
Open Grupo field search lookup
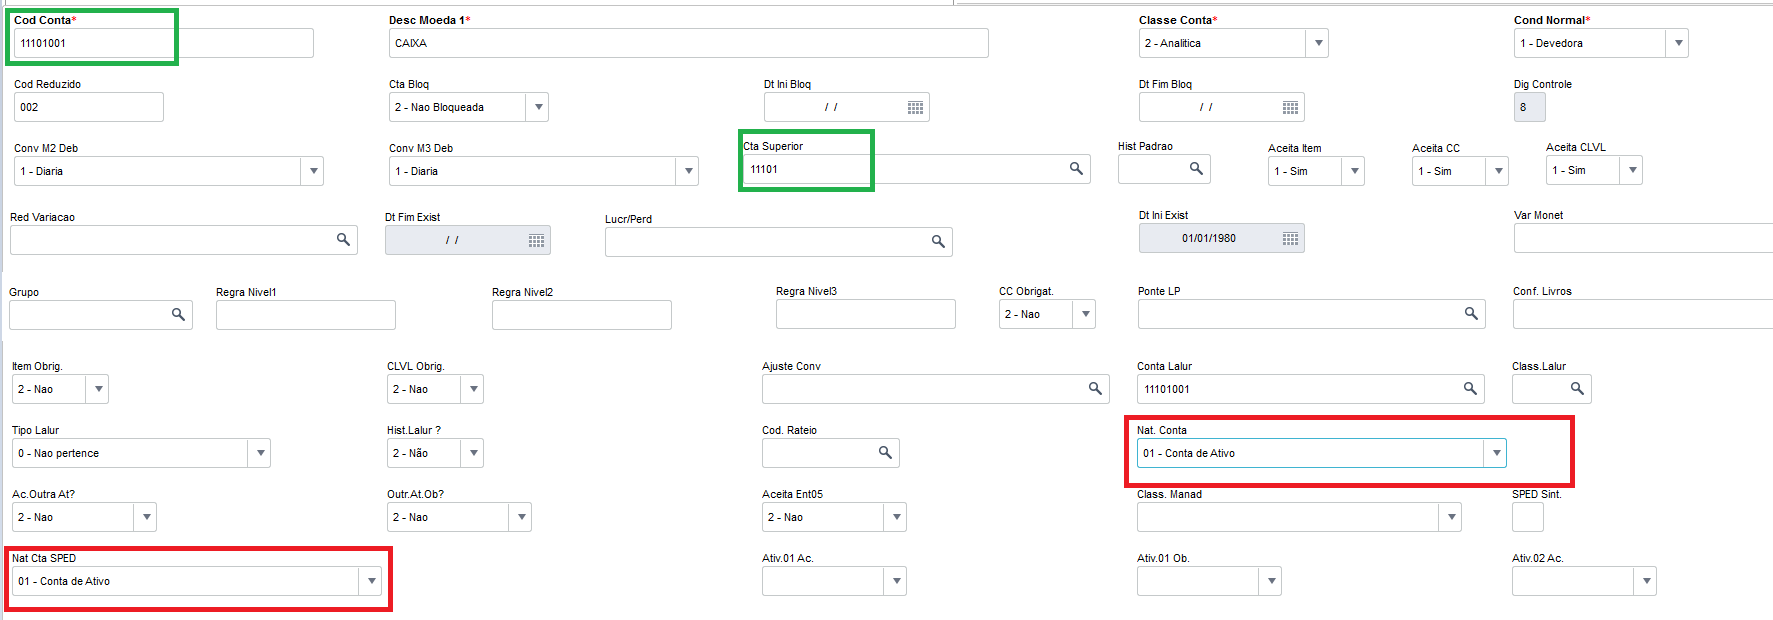178,315
